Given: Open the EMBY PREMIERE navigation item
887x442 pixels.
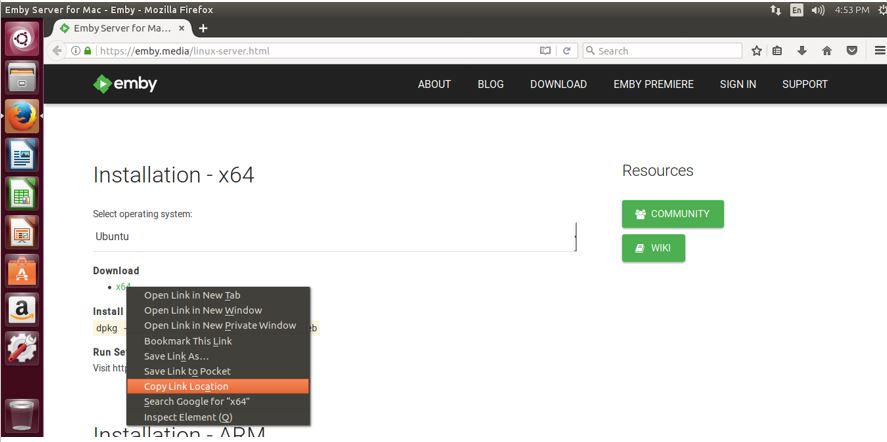Looking at the screenshot, I should tap(653, 84).
